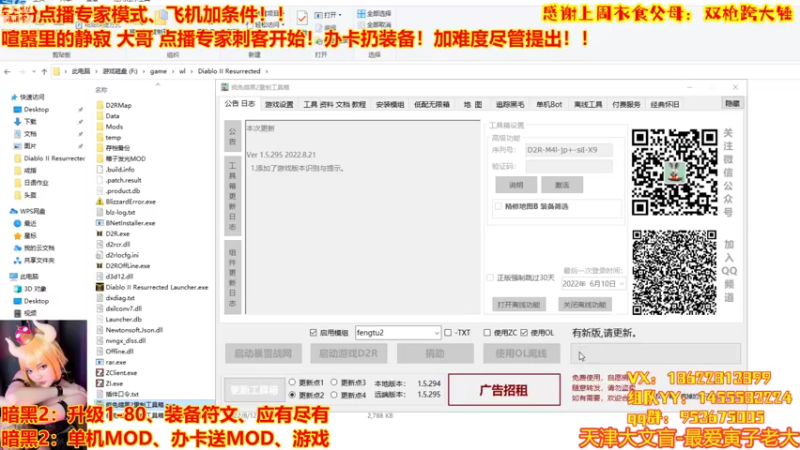Click the 序列号 serial number field

click(x=568, y=150)
